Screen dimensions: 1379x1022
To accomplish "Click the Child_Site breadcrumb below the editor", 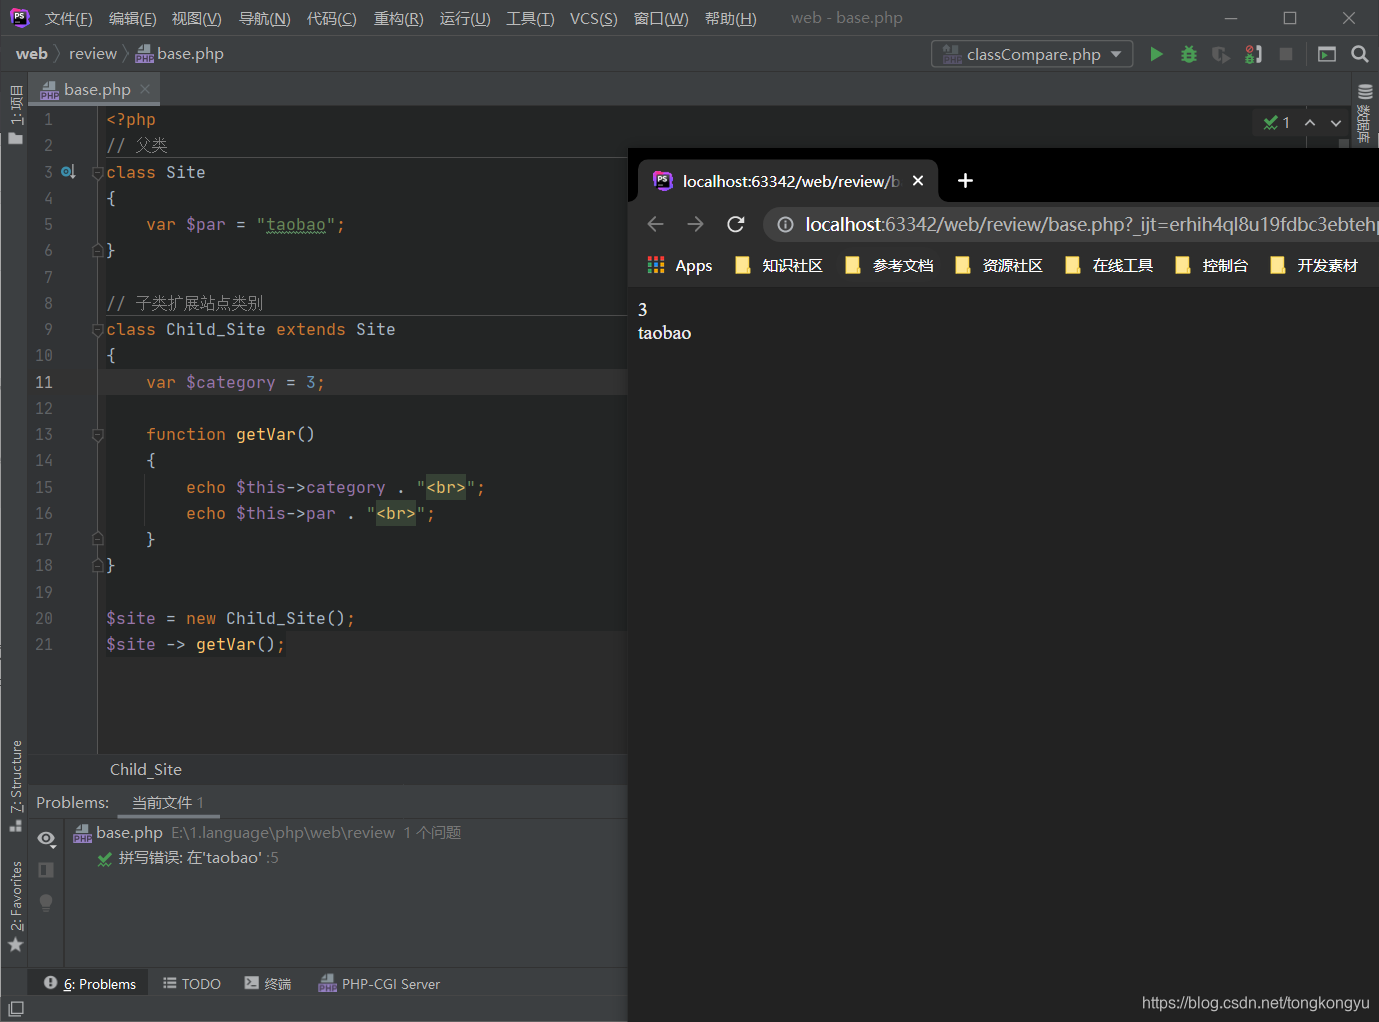I will coord(146,769).
